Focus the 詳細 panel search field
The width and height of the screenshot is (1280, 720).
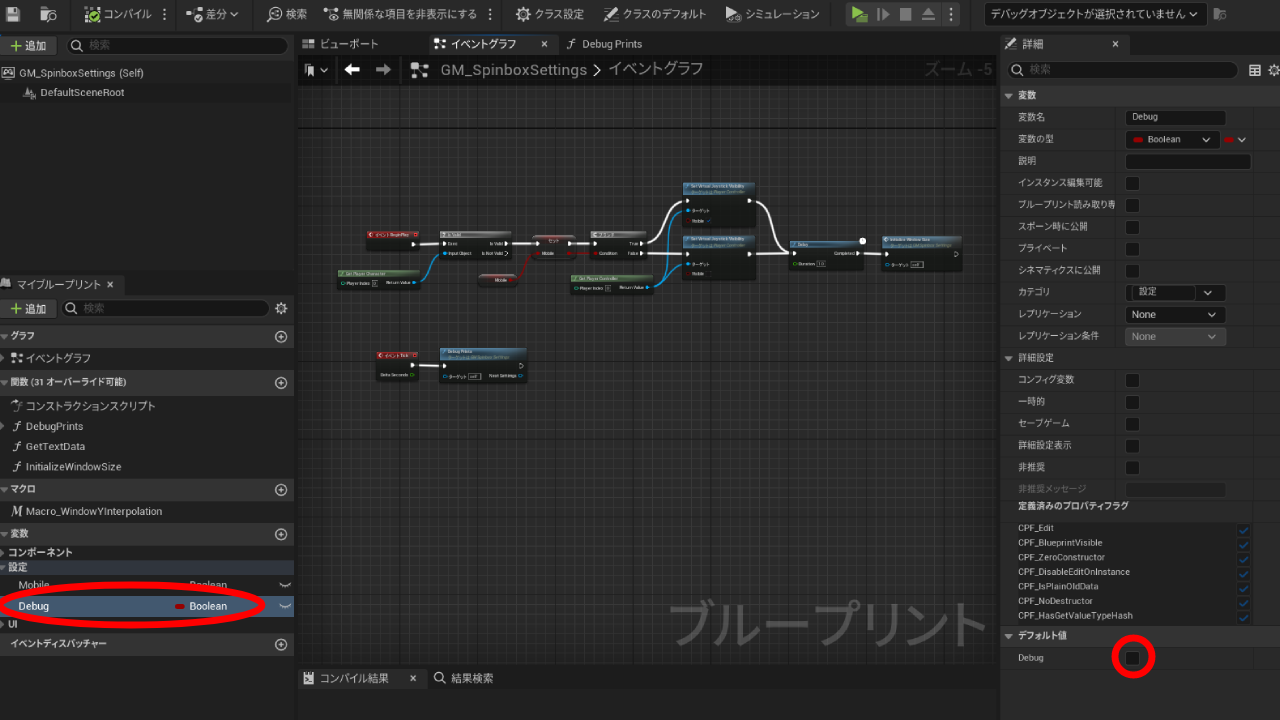click(x=1124, y=70)
